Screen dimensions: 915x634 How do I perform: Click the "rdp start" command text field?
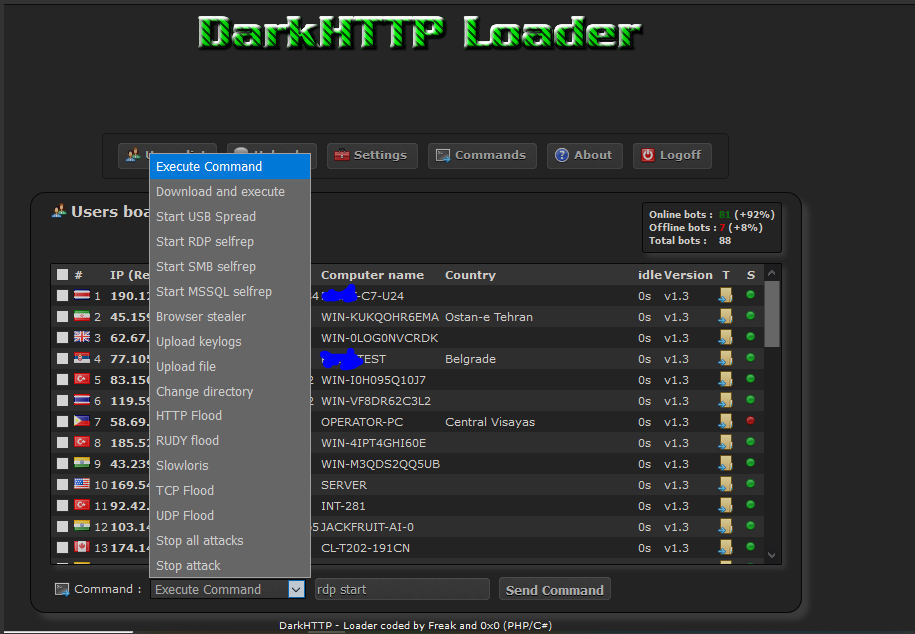(401, 590)
